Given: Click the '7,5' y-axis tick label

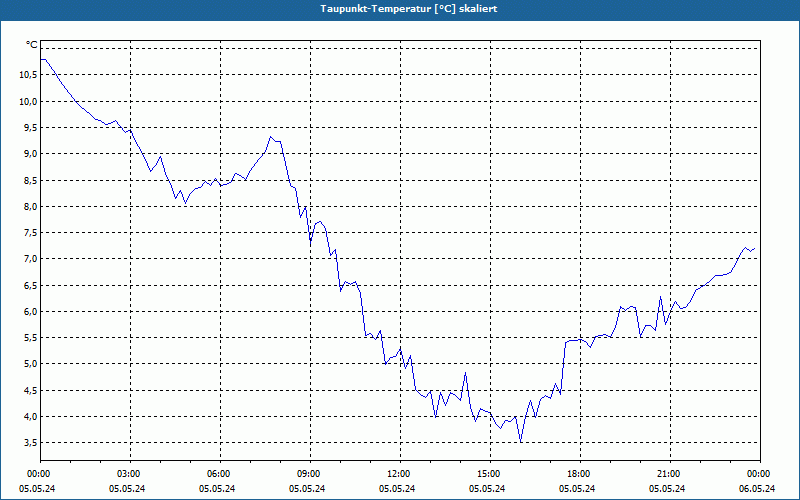Looking at the screenshot, I should (30, 233).
